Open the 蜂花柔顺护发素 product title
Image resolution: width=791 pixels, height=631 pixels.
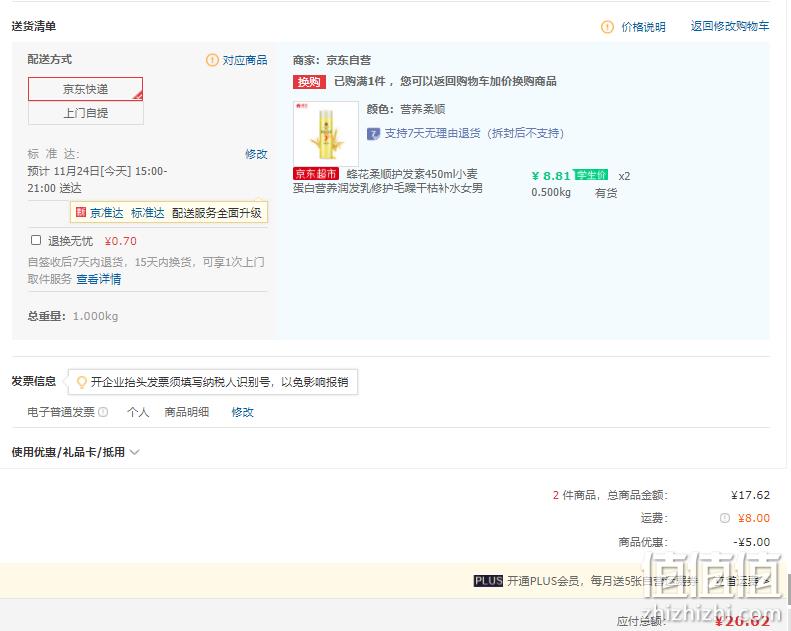(x=388, y=181)
